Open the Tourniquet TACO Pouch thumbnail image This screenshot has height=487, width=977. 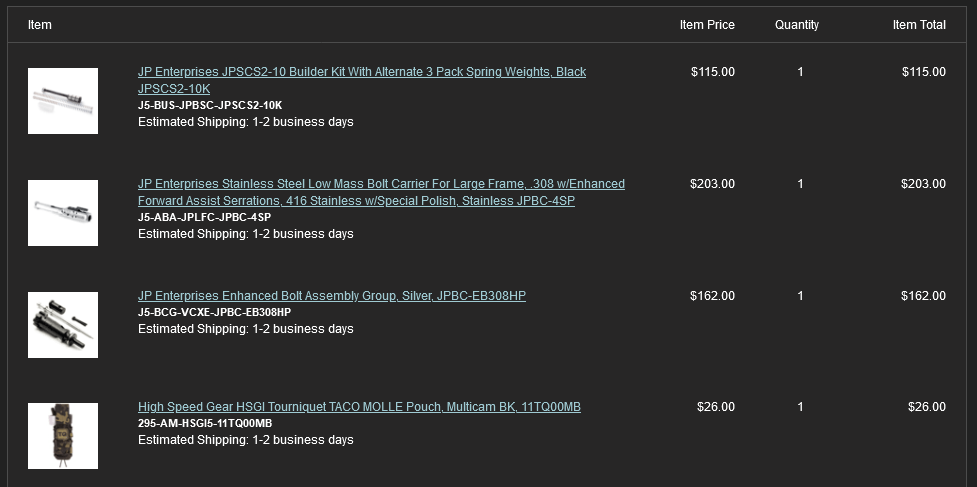63,436
